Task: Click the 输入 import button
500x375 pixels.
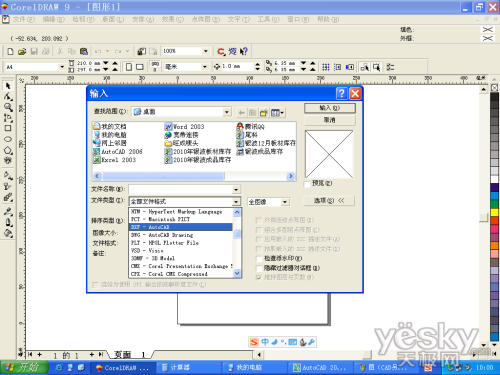Action: click(330, 108)
